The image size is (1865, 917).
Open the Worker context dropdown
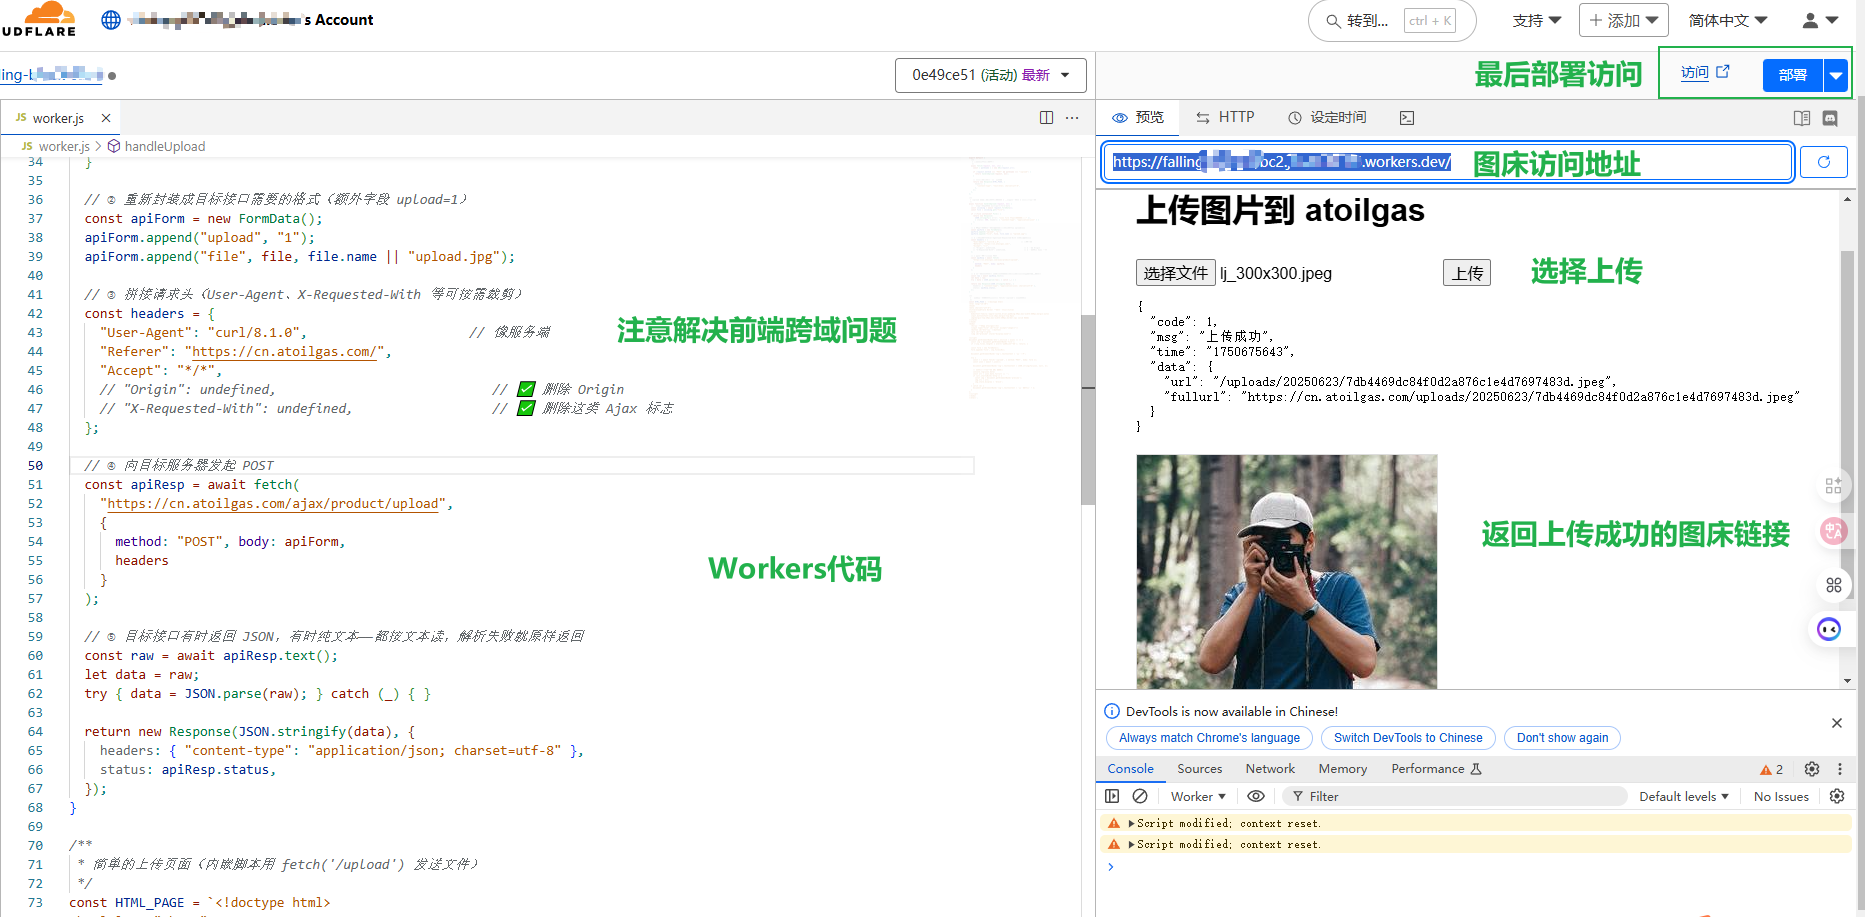click(1198, 797)
